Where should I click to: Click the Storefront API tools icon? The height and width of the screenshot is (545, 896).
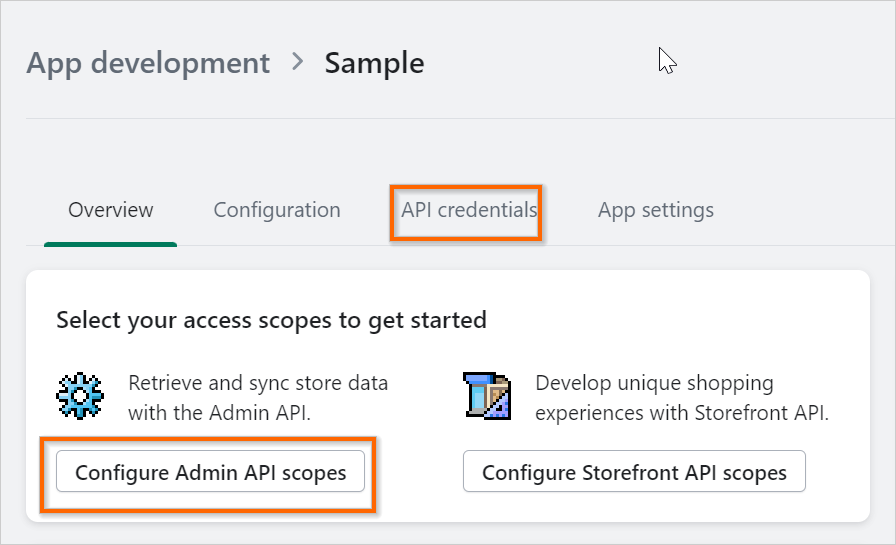pyautogui.click(x=487, y=396)
